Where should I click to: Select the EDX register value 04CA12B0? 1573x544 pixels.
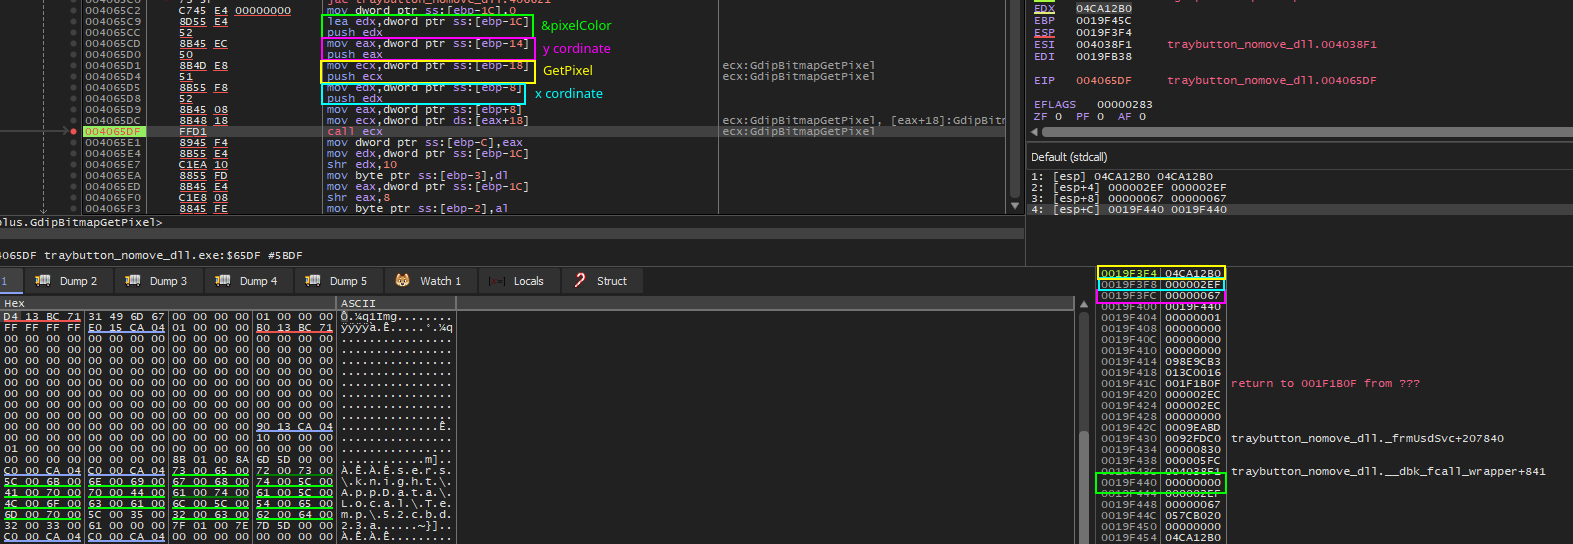1104,8
